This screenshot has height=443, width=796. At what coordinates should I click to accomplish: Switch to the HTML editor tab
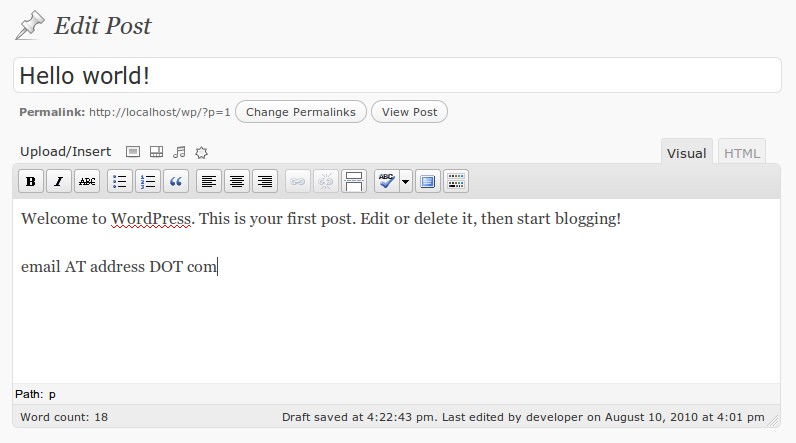click(742, 153)
